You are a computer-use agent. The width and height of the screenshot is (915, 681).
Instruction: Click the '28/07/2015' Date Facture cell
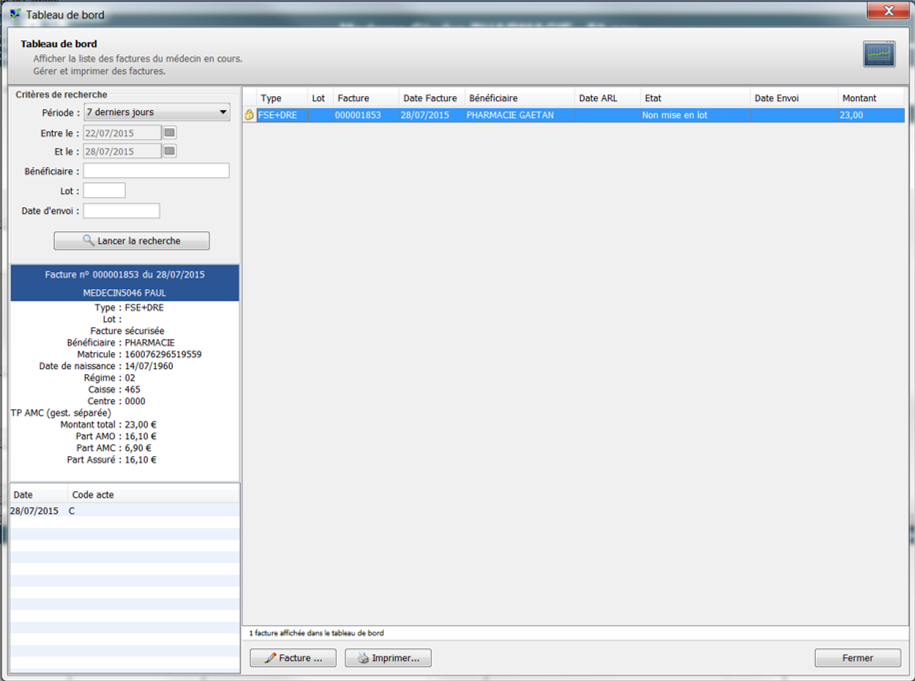(432, 115)
